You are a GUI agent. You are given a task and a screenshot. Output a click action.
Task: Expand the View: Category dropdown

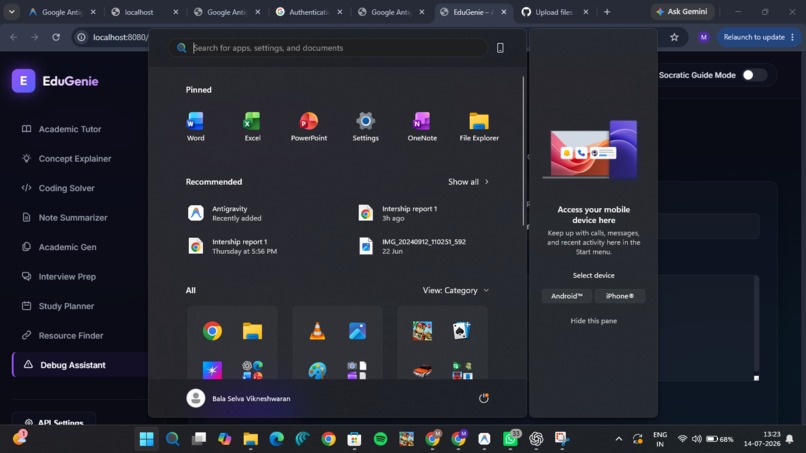455,290
